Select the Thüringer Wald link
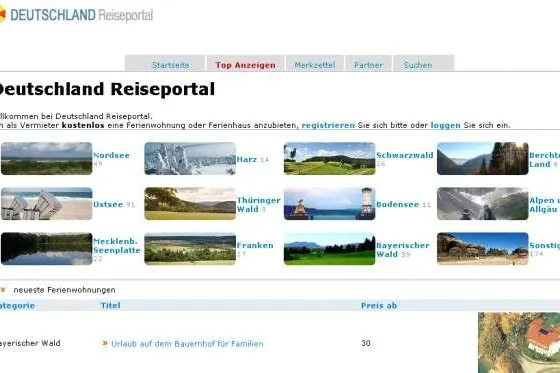Screen dimensions: 560x373 tap(259, 205)
